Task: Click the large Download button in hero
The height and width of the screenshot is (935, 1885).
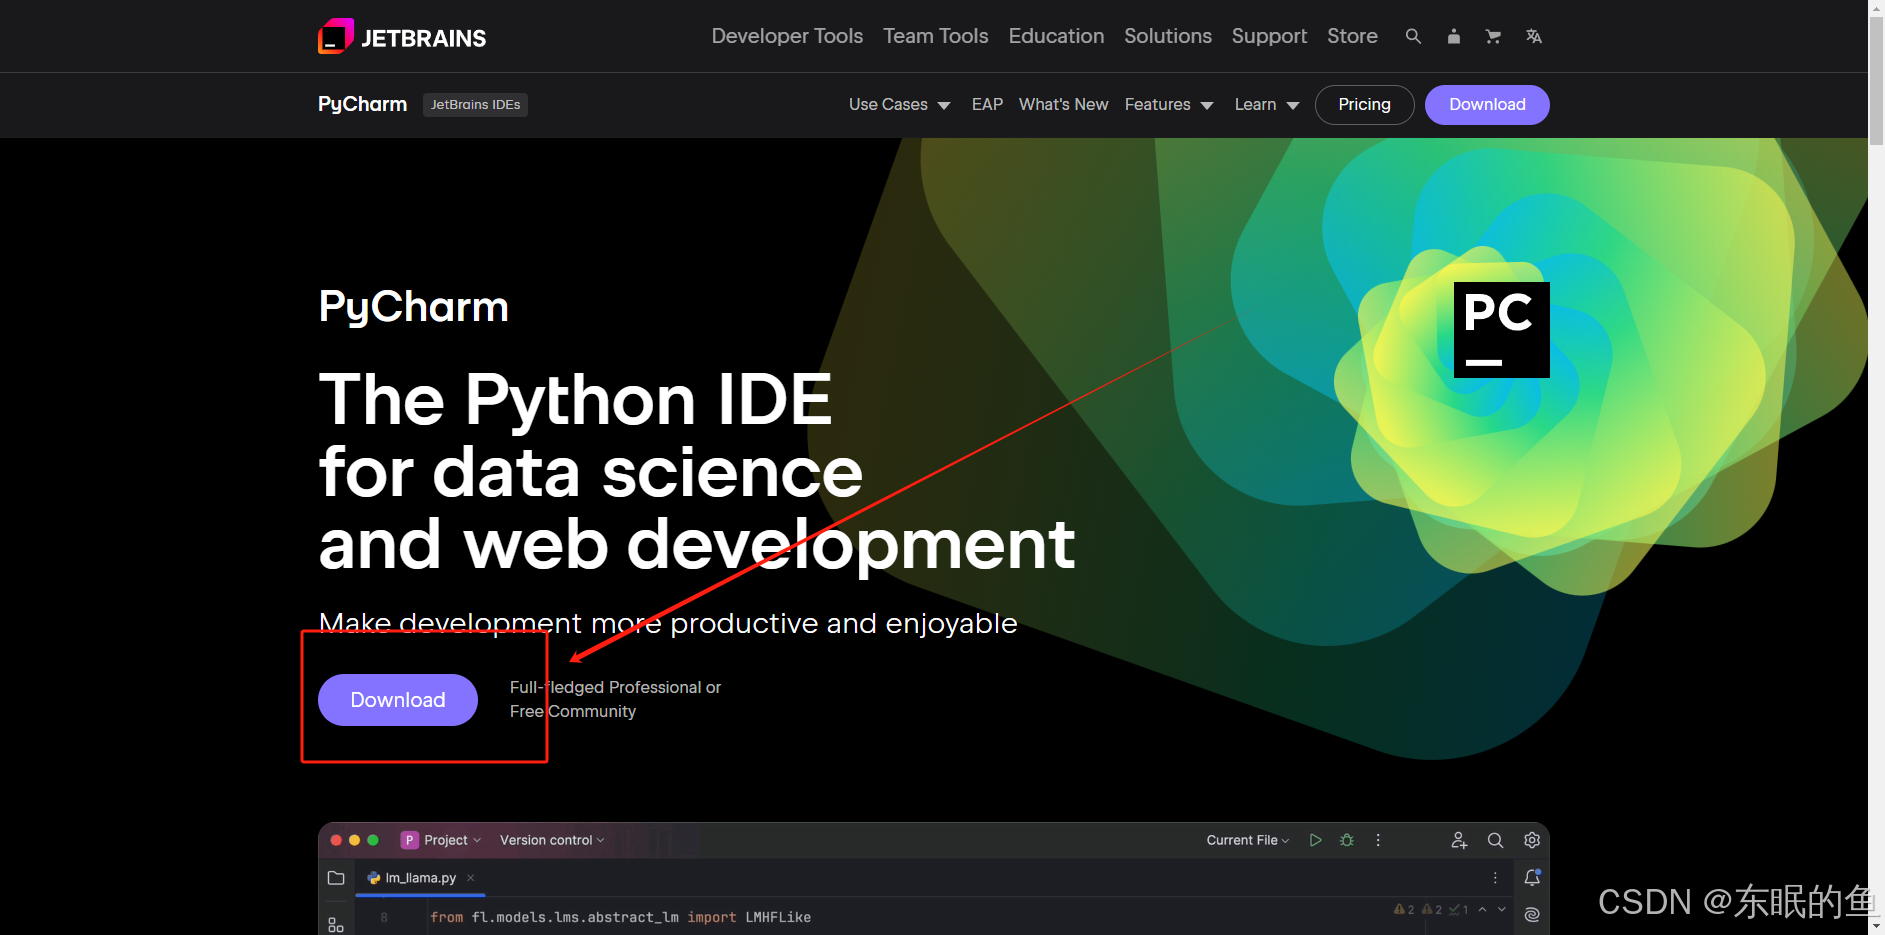Action: click(398, 700)
